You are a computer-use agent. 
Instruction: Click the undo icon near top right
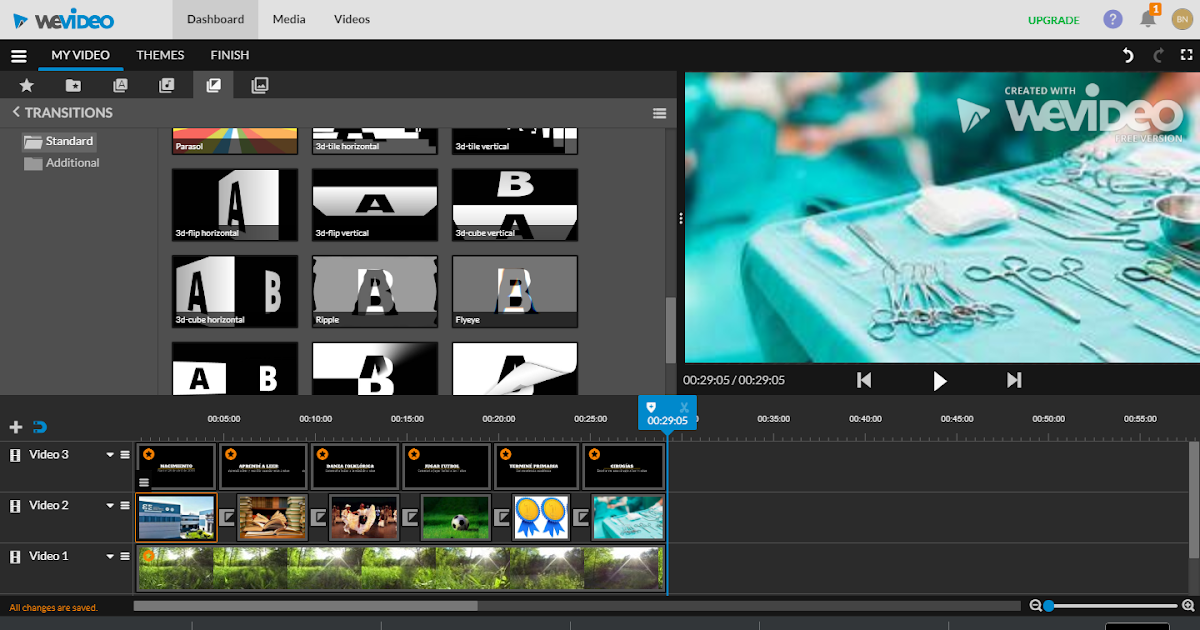click(x=1129, y=56)
